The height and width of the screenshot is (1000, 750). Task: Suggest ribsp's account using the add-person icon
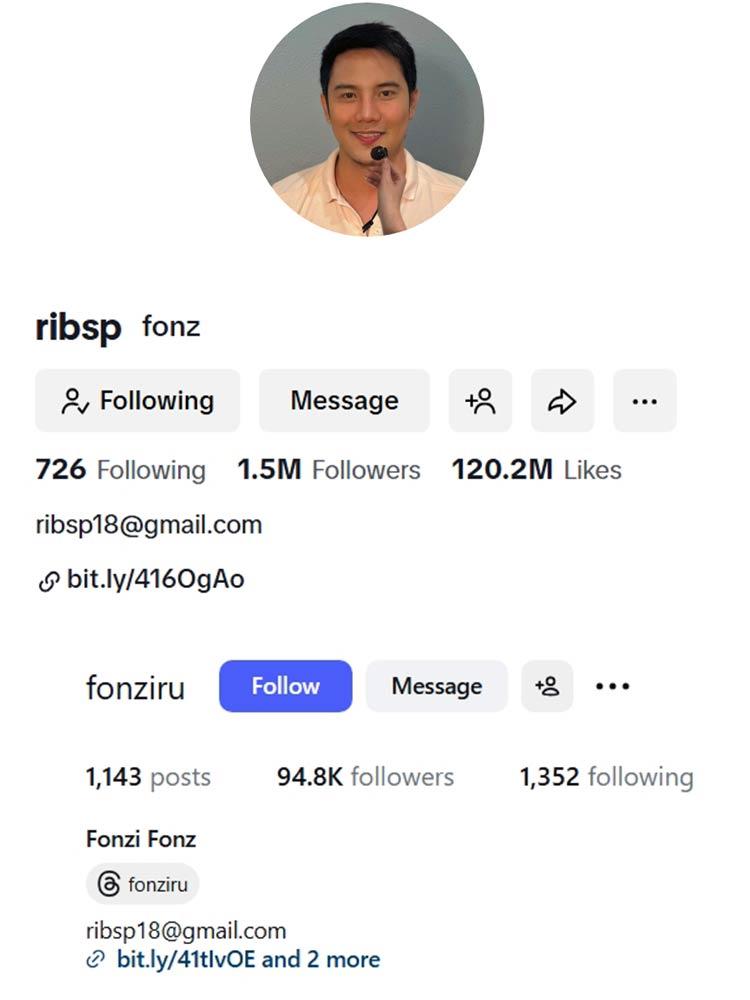tap(480, 400)
